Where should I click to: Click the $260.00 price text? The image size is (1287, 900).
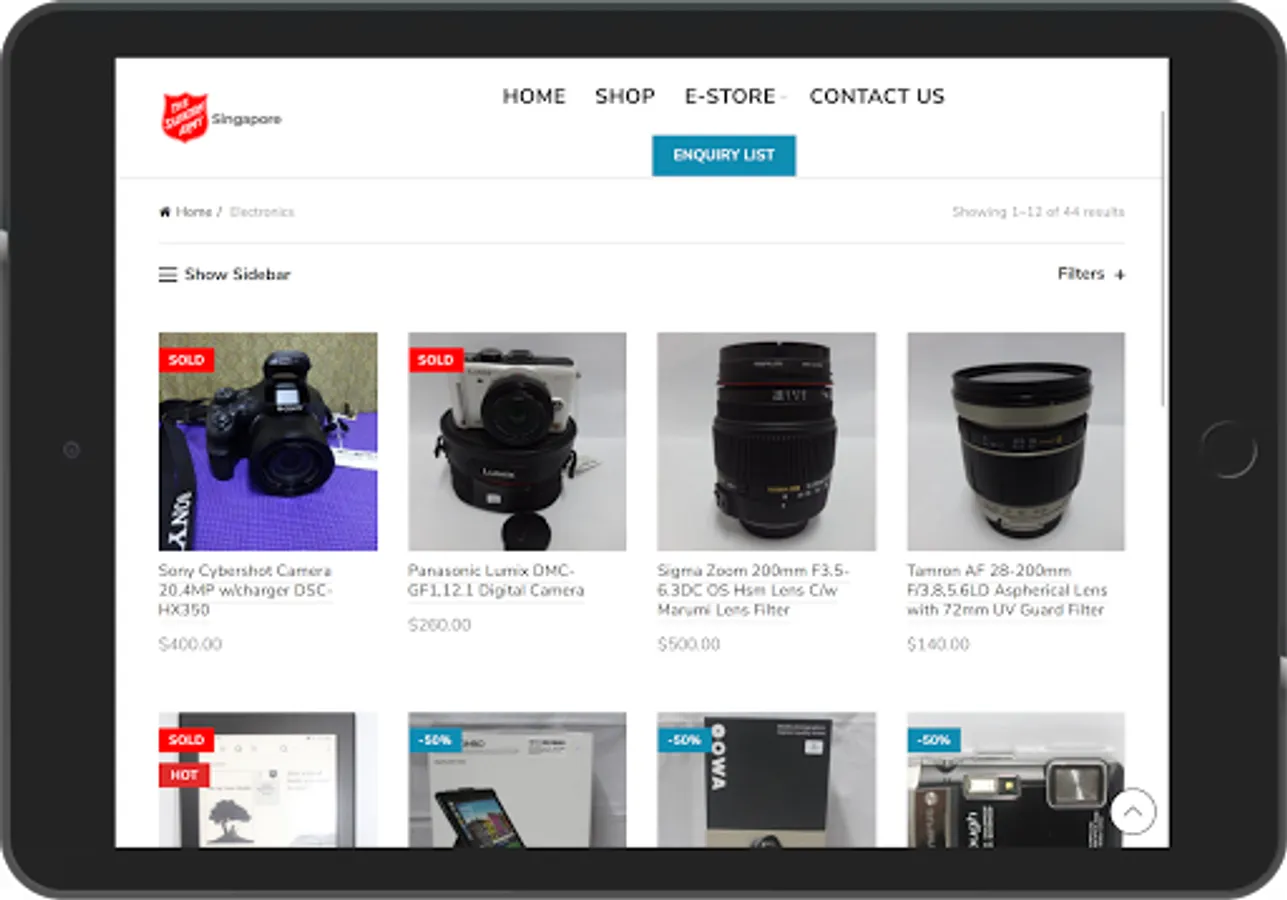(439, 625)
